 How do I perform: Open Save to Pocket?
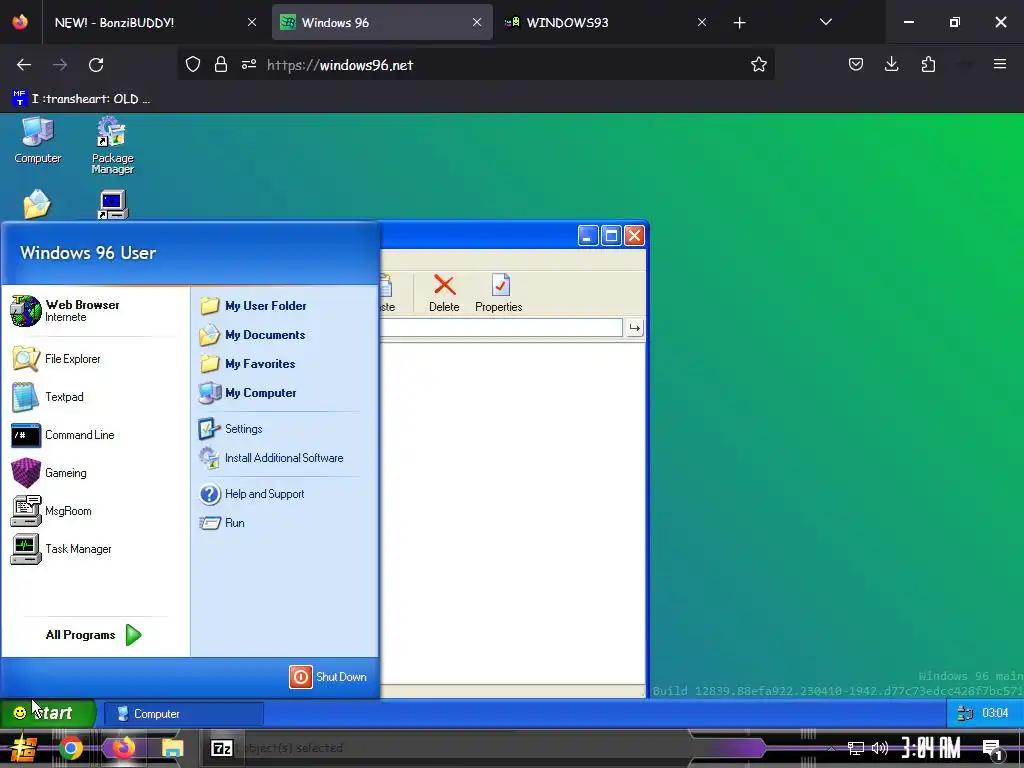tap(856, 64)
